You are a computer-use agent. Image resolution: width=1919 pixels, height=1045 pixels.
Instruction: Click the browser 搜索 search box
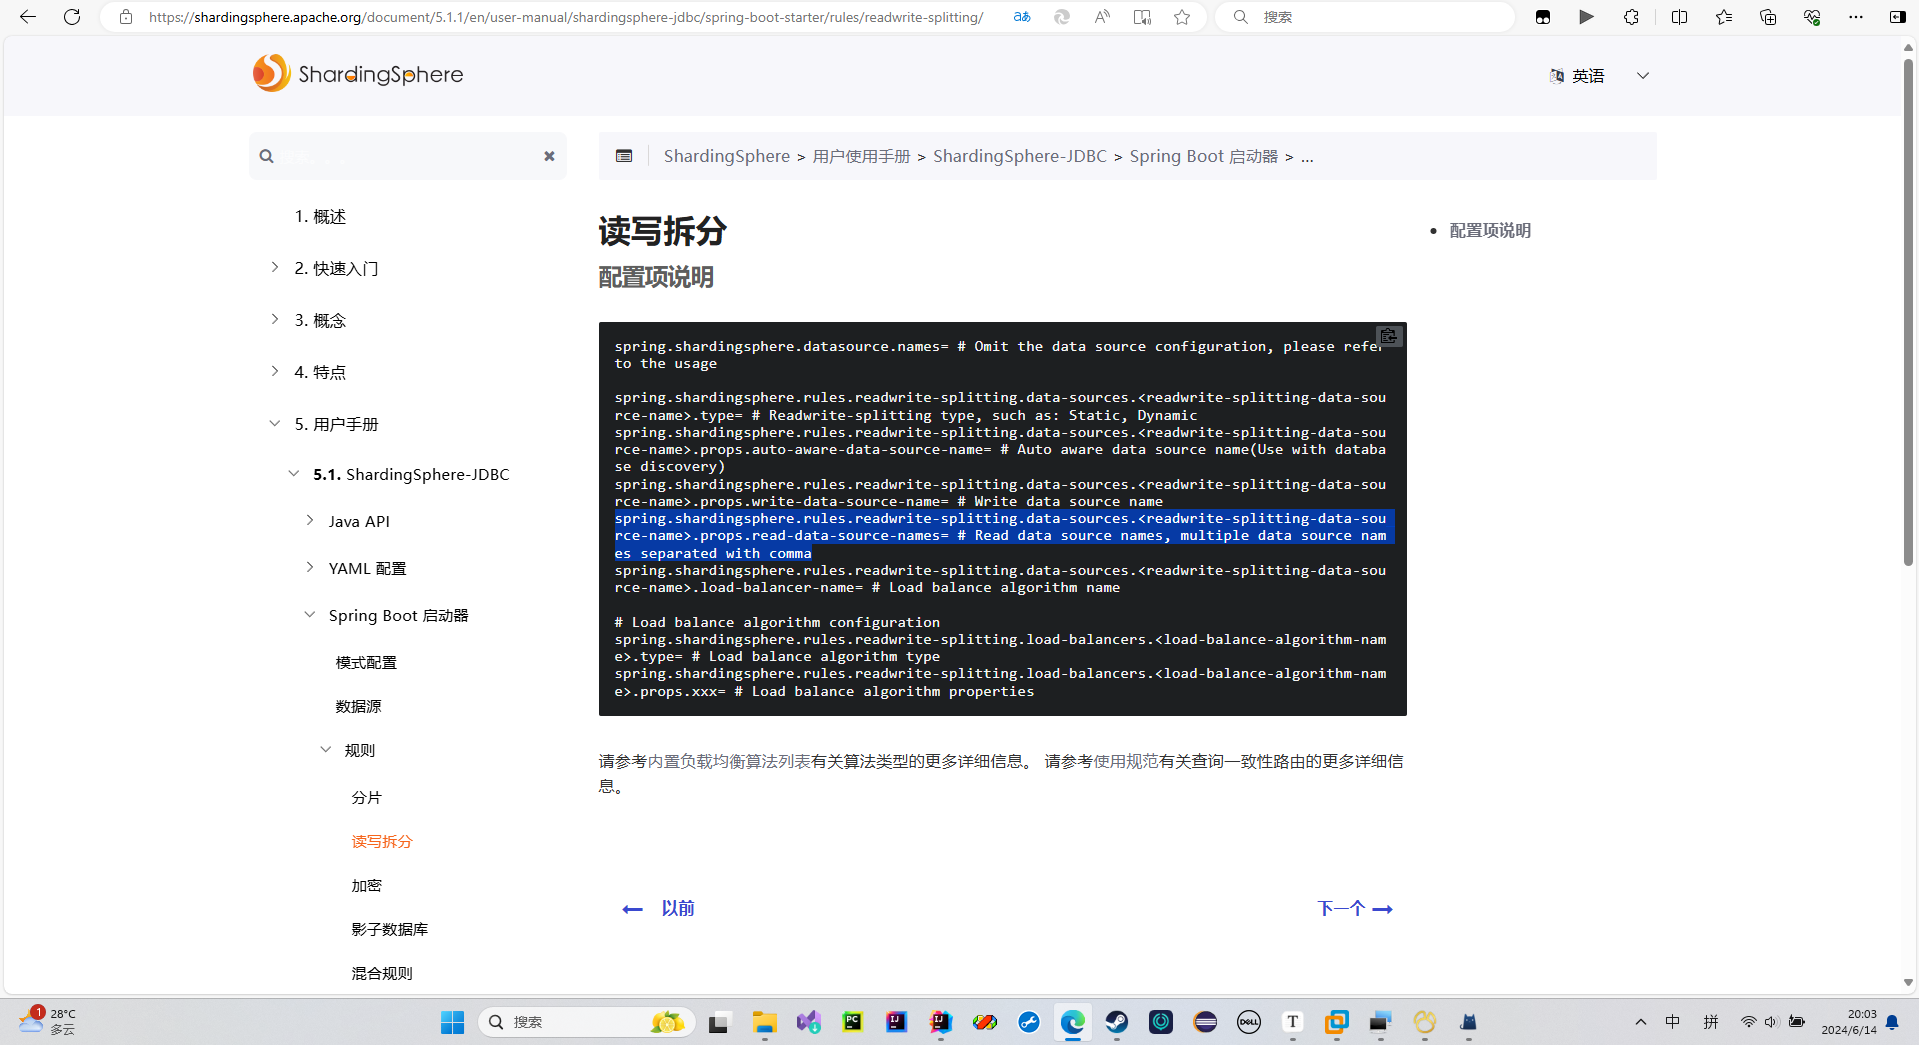click(1365, 17)
